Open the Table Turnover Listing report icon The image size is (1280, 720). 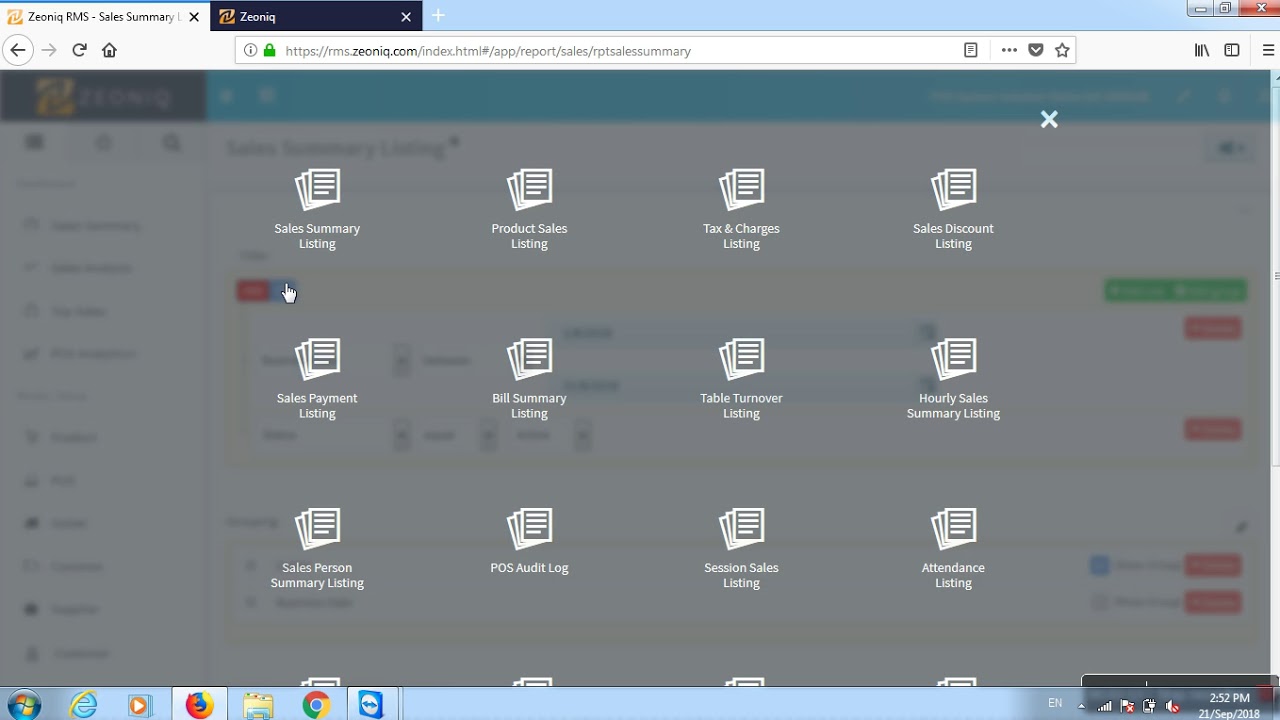coord(742,359)
